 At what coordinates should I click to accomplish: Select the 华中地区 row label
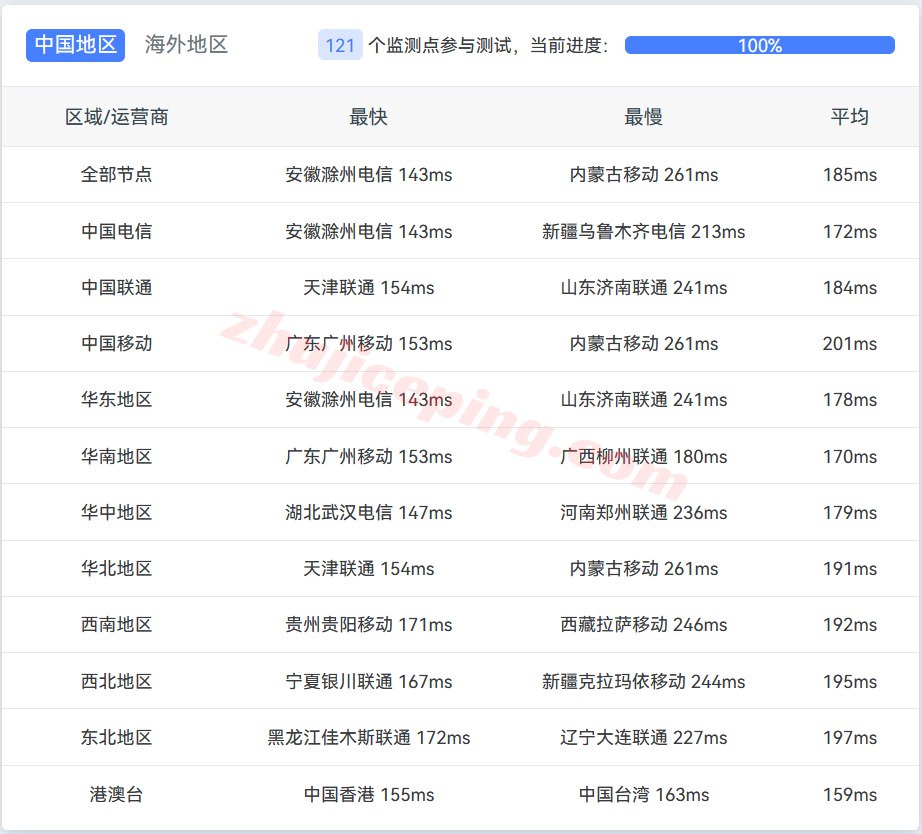pyautogui.click(x=116, y=512)
